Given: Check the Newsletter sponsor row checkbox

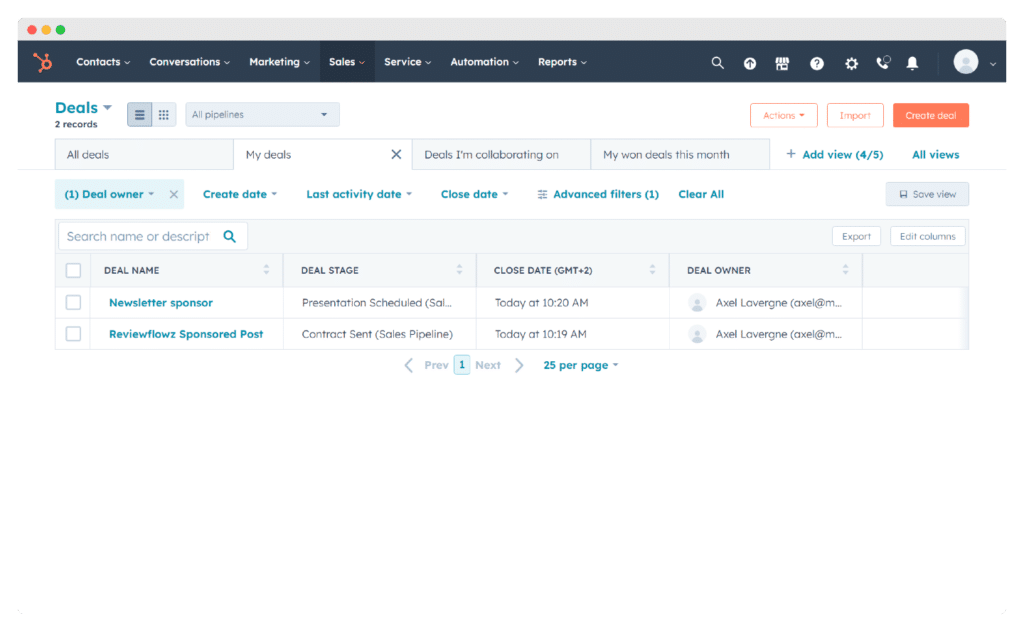Looking at the screenshot, I should 73,302.
